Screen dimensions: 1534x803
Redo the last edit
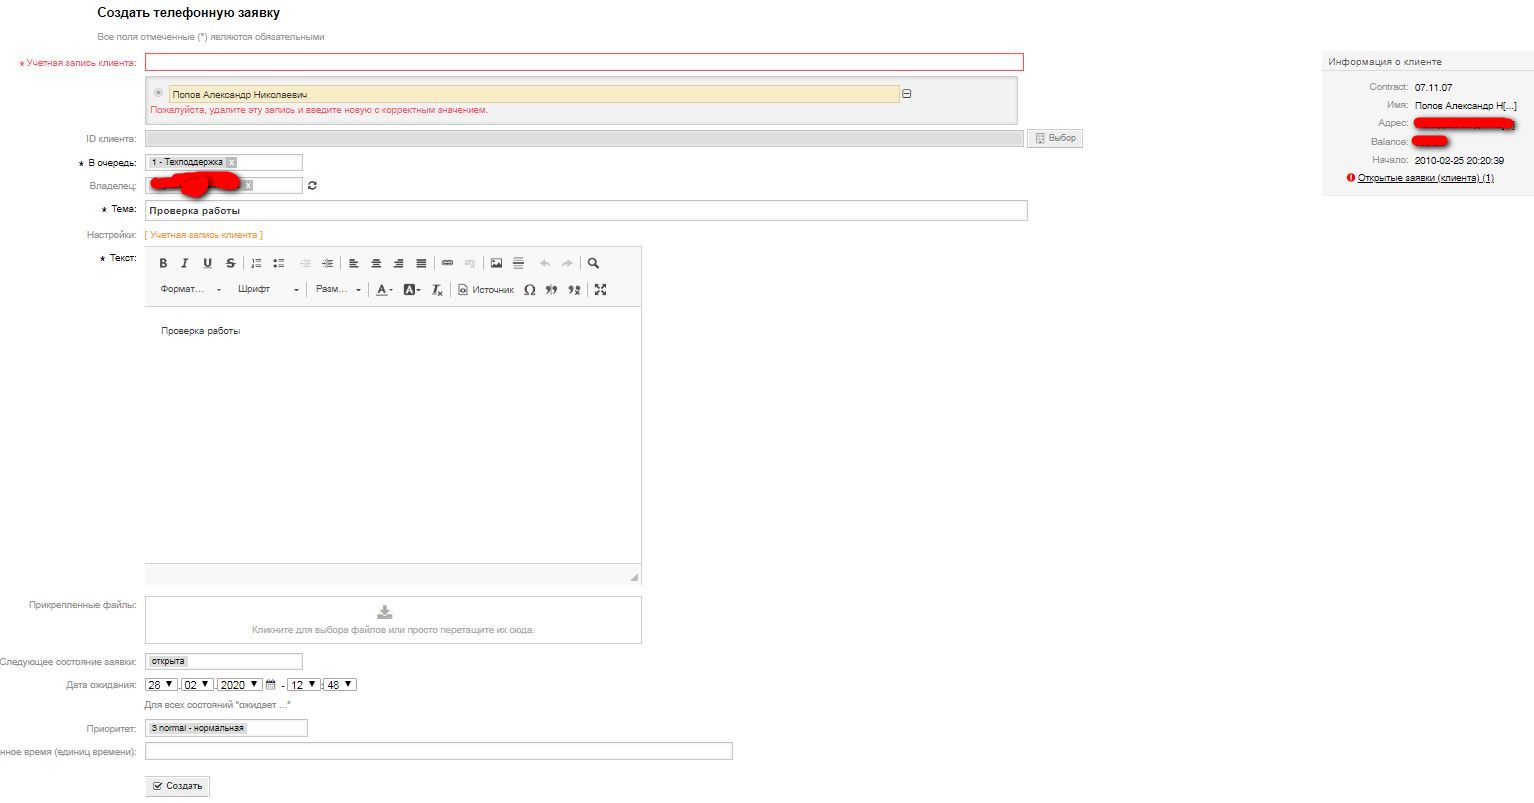[x=567, y=263]
